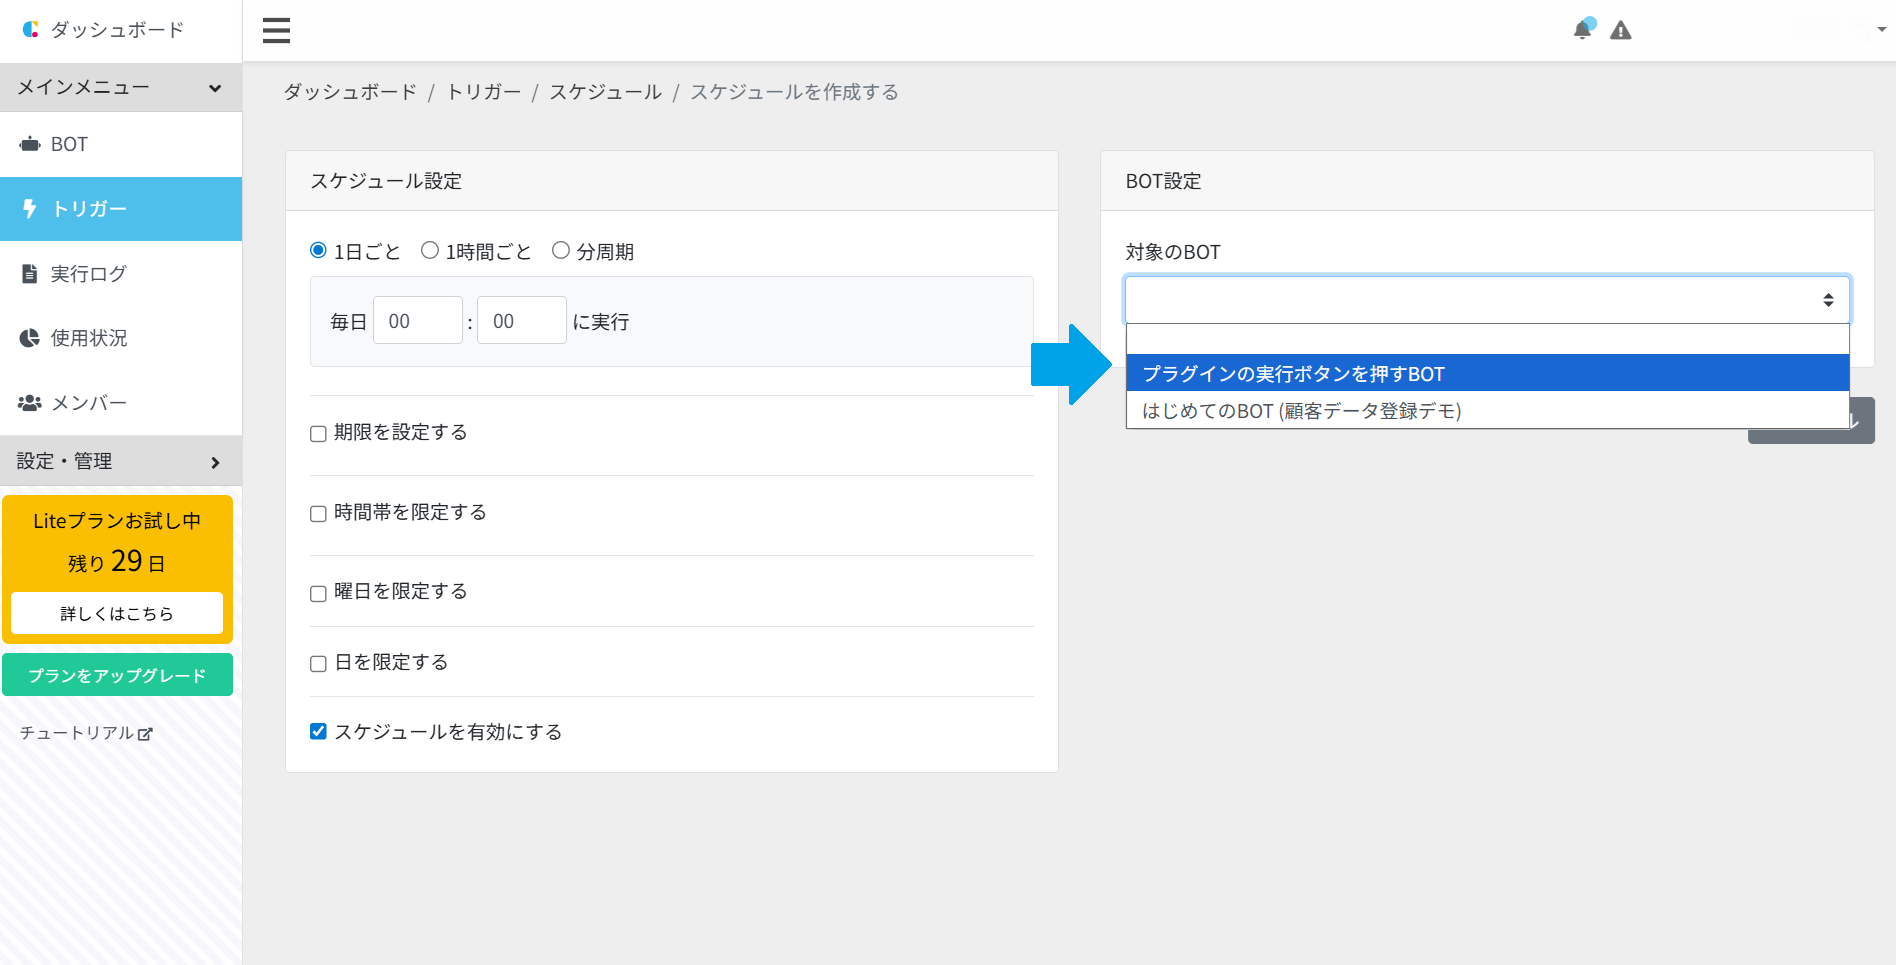This screenshot has width=1896, height=965.
Task: Expand the 設定・管理 section
Action: [x=121, y=461]
